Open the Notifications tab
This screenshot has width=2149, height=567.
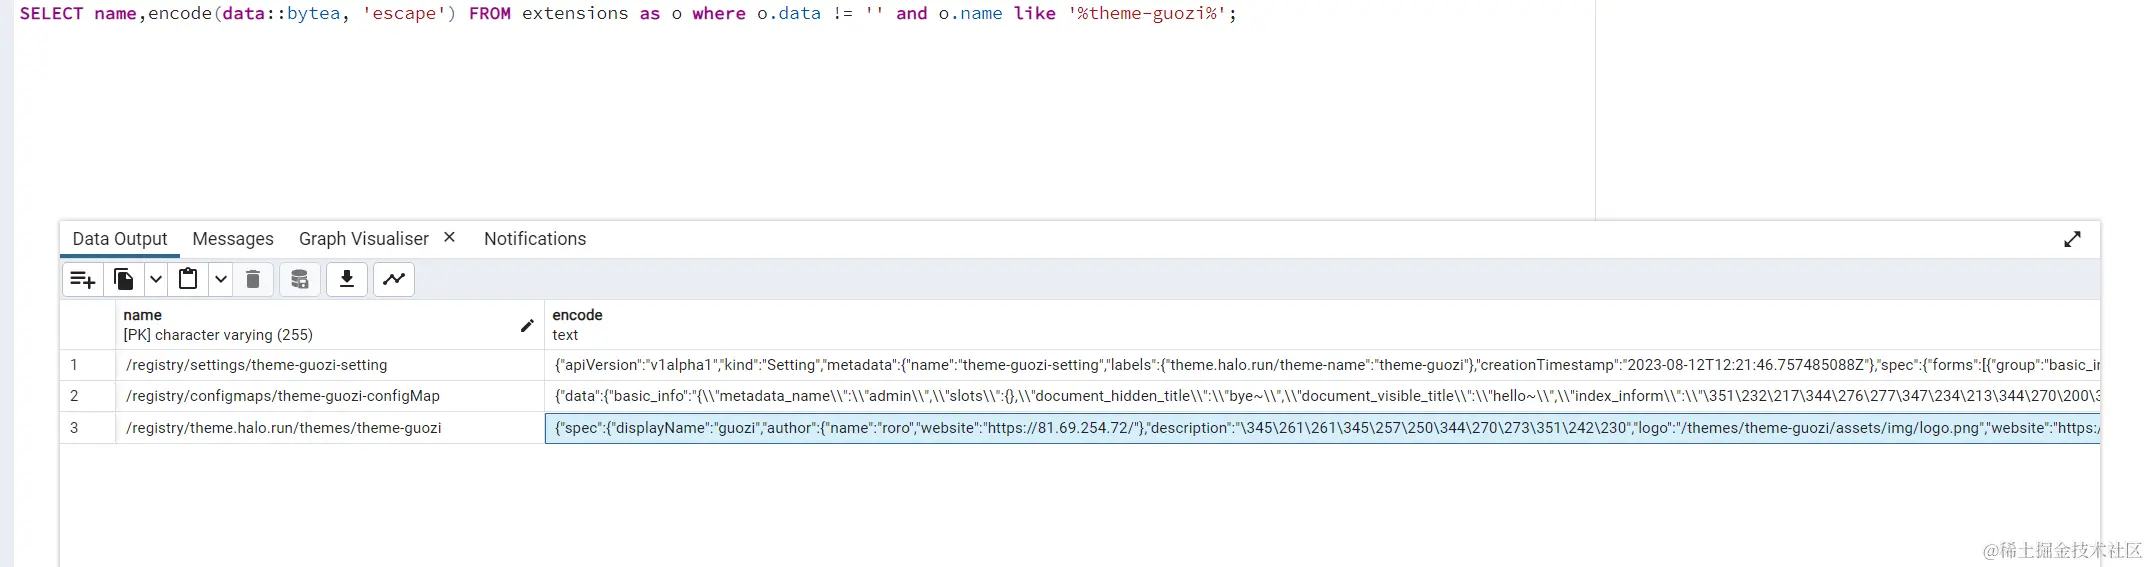[535, 239]
